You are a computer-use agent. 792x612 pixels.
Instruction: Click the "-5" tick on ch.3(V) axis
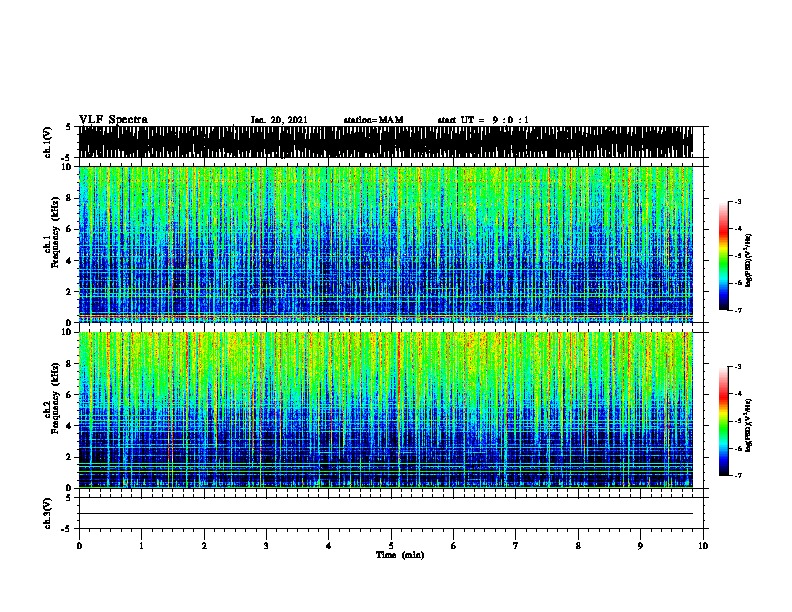(66, 529)
